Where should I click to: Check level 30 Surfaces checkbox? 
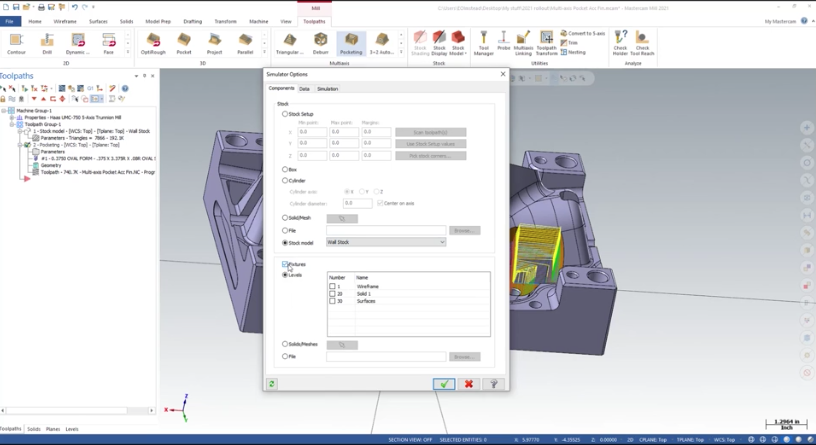pos(332,301)
